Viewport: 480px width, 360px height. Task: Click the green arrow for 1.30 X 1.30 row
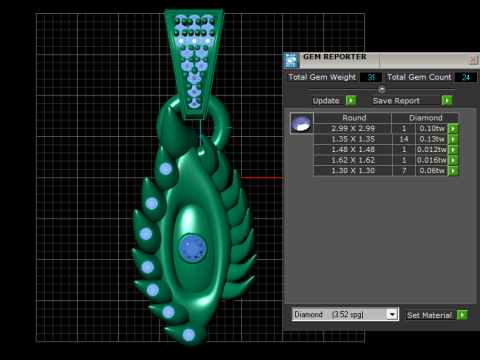point(453,171)
